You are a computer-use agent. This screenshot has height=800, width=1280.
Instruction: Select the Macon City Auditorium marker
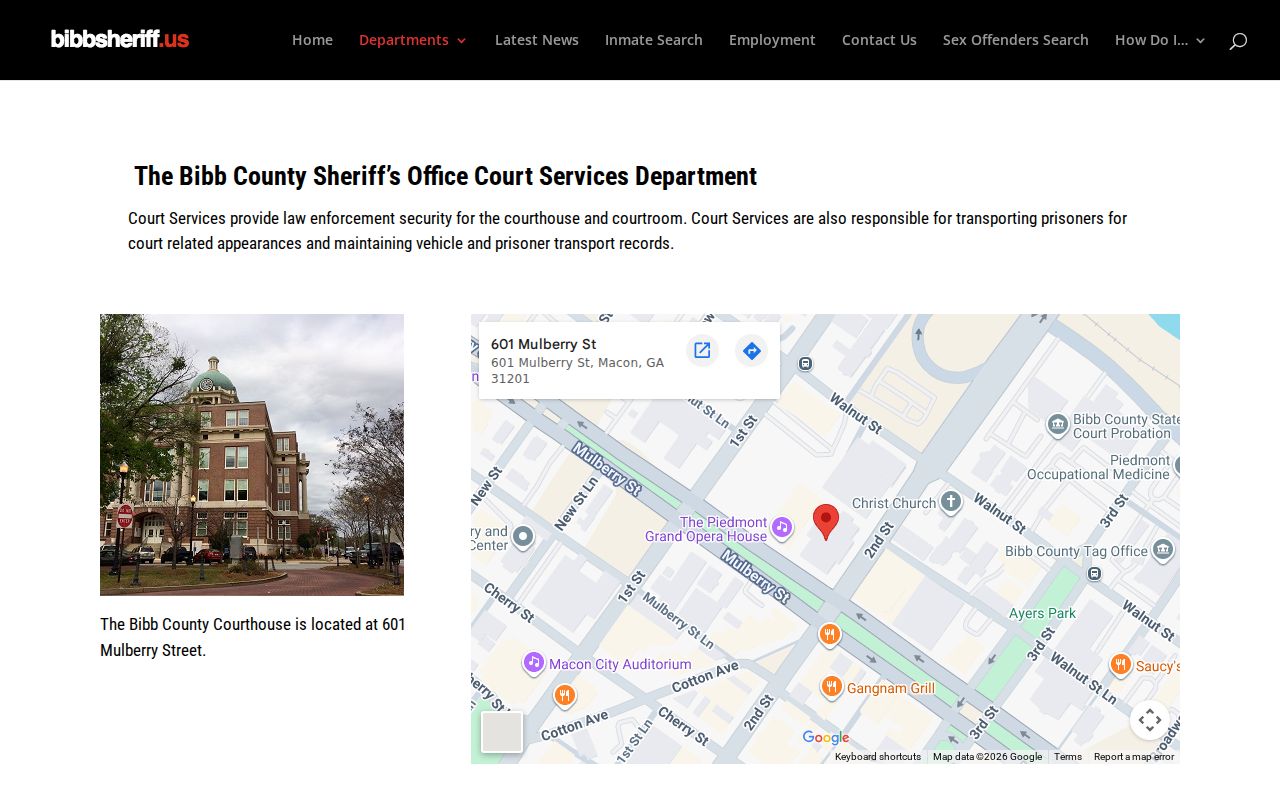click(534, 663)
